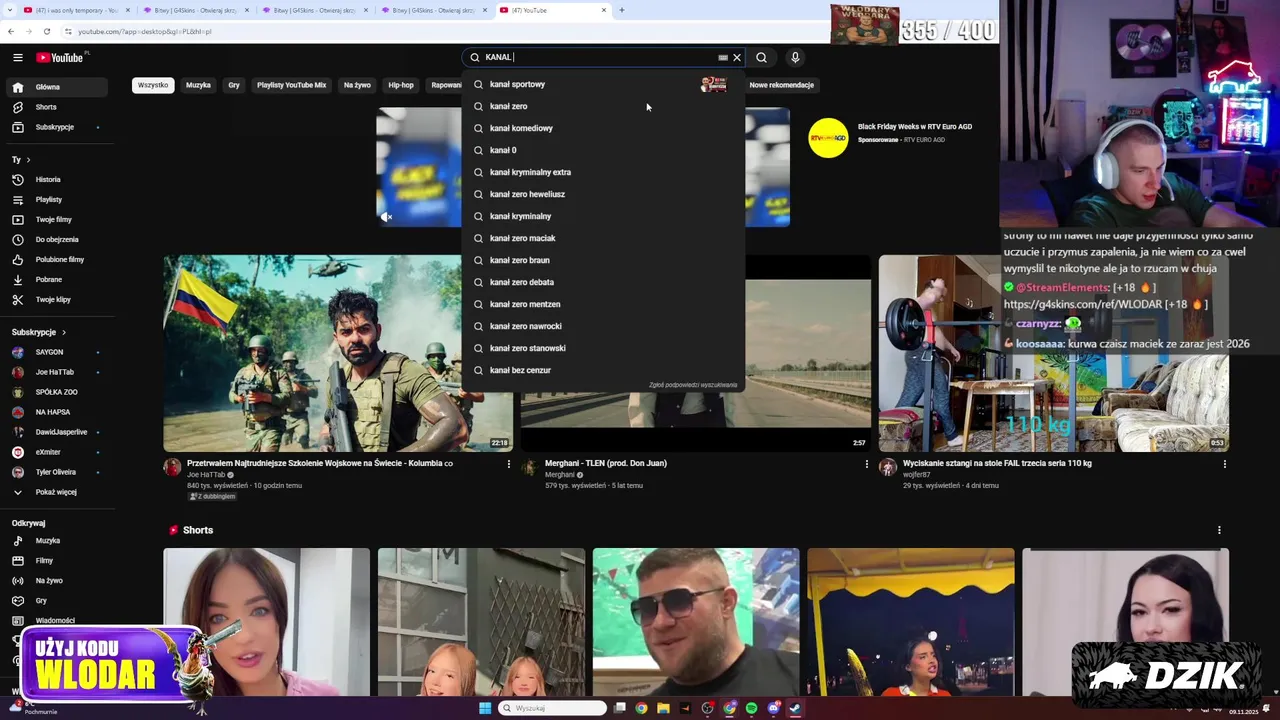This screenshot has width=1280, height=720.
Task: Open the YouTube hamburger guide menu
Action: click(x=17, y=58)
